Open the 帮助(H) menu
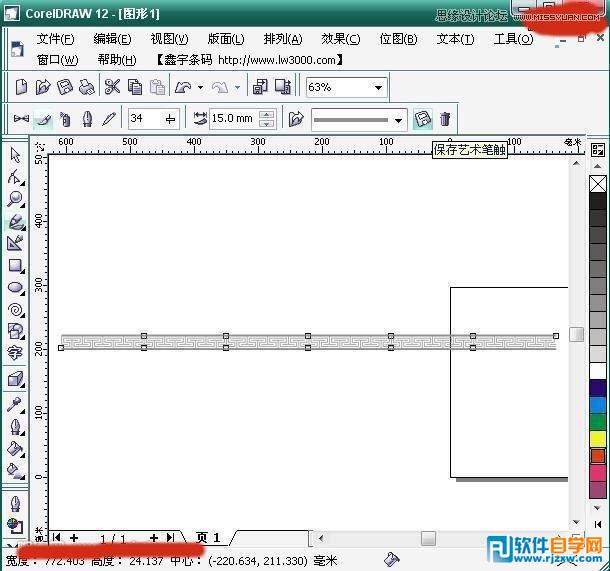The height and width of the screenshot is (571, 610). click(x=117, y=60)
